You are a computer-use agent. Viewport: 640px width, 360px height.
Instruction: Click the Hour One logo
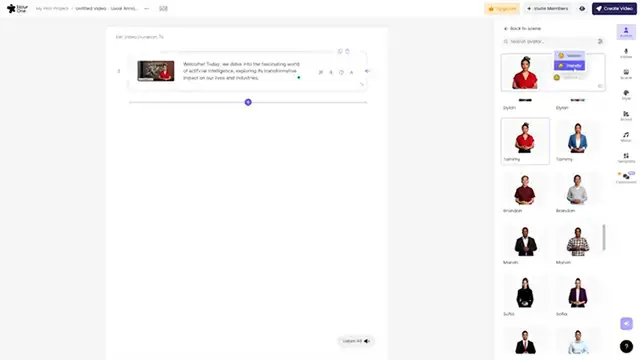[x=17, y=8]
